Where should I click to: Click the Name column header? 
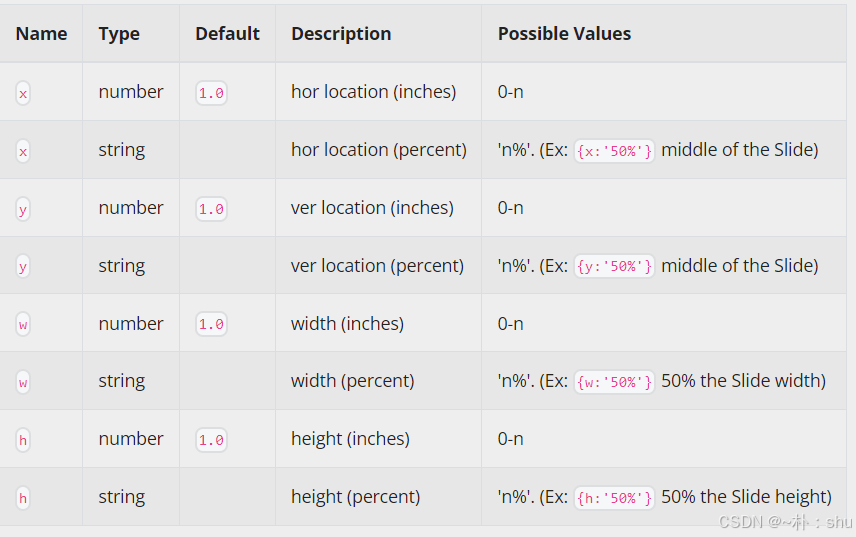tap(41, 34)
